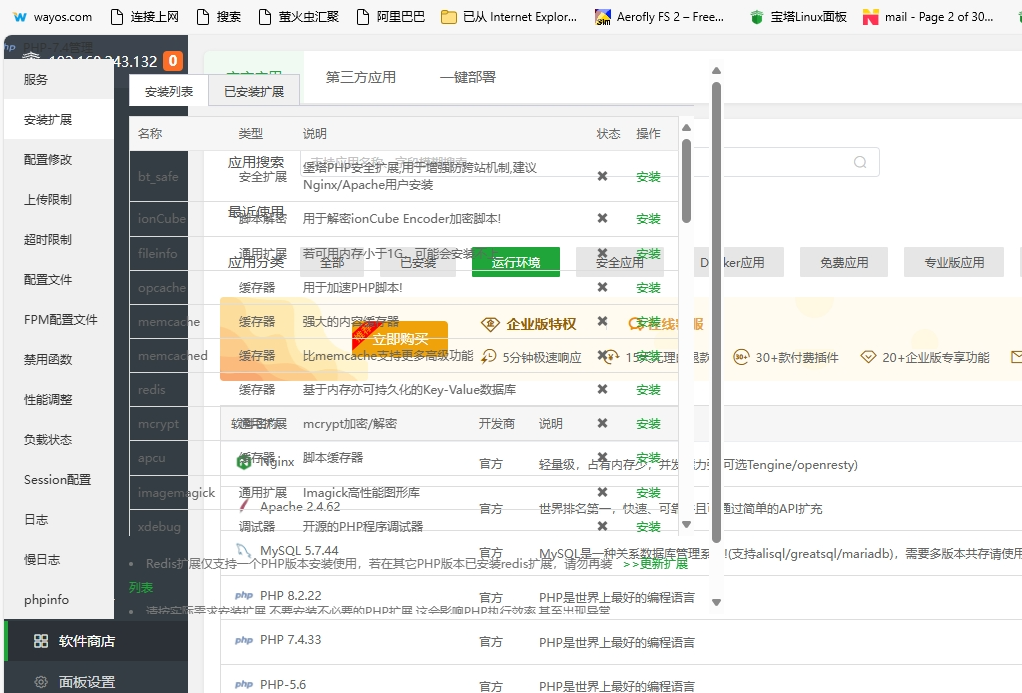Click the PHP 7.4.33 software name
Screen dimensions: 1022x693
coord(291,640)
